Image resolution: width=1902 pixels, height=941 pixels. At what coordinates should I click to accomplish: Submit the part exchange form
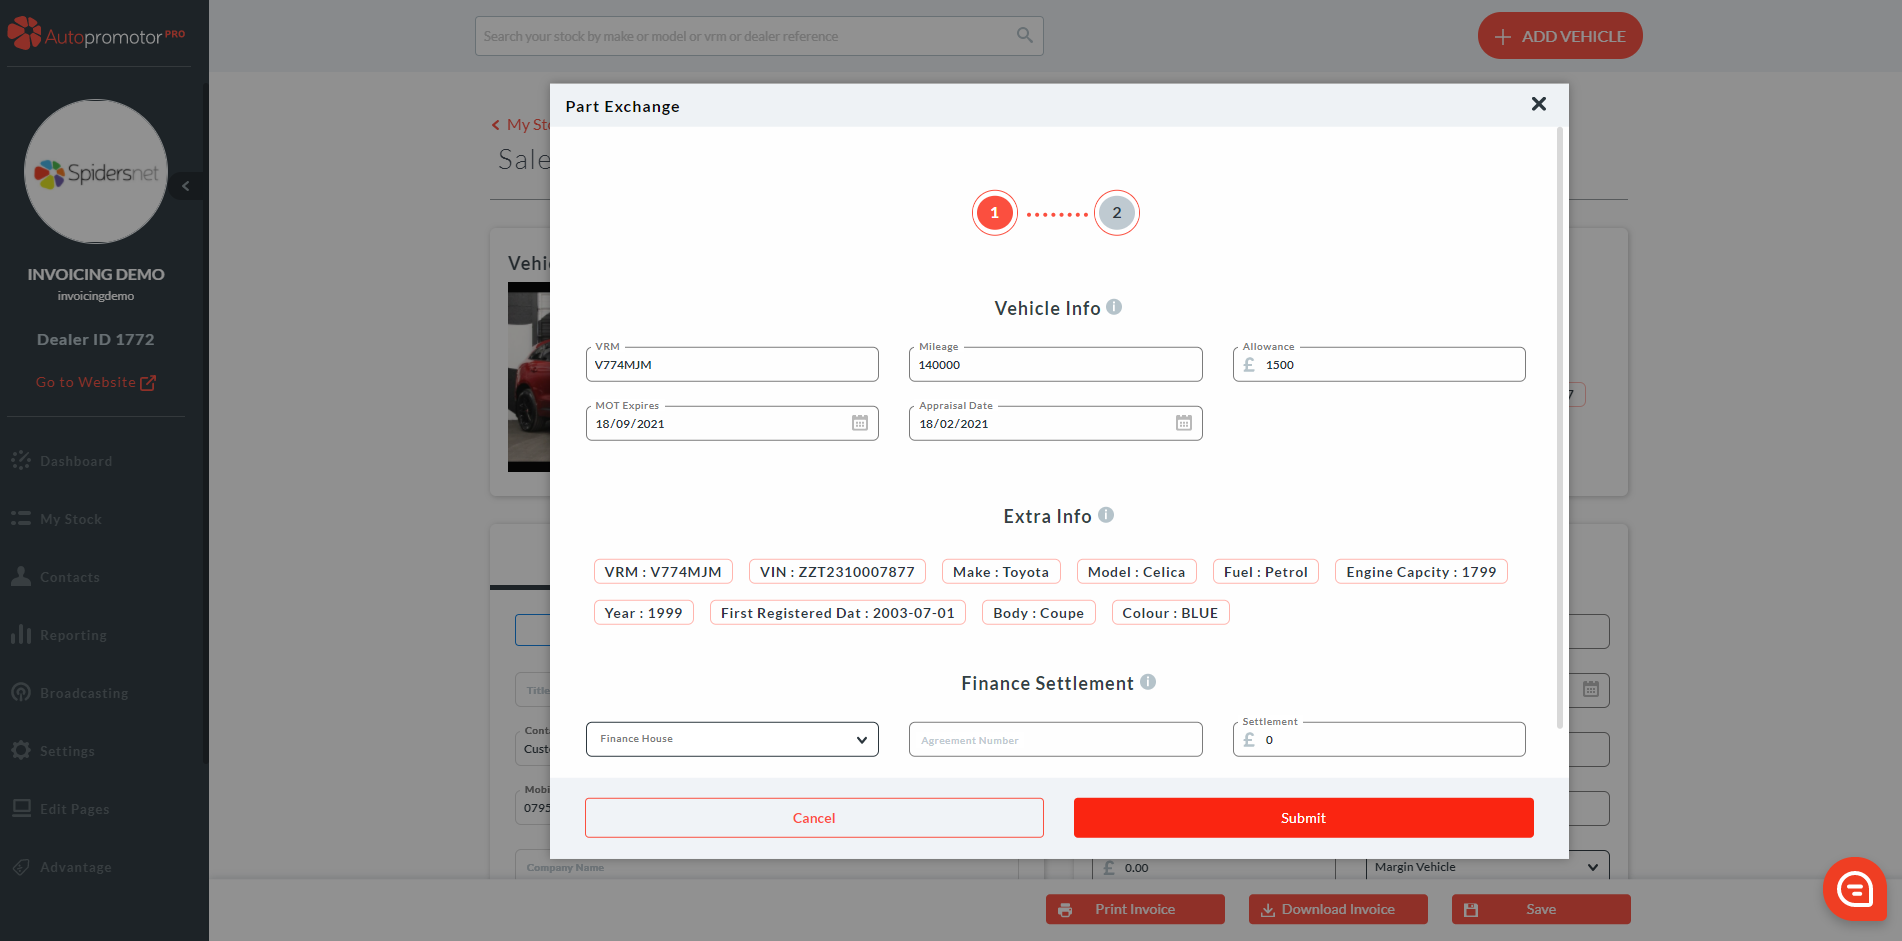point(1303,818)
